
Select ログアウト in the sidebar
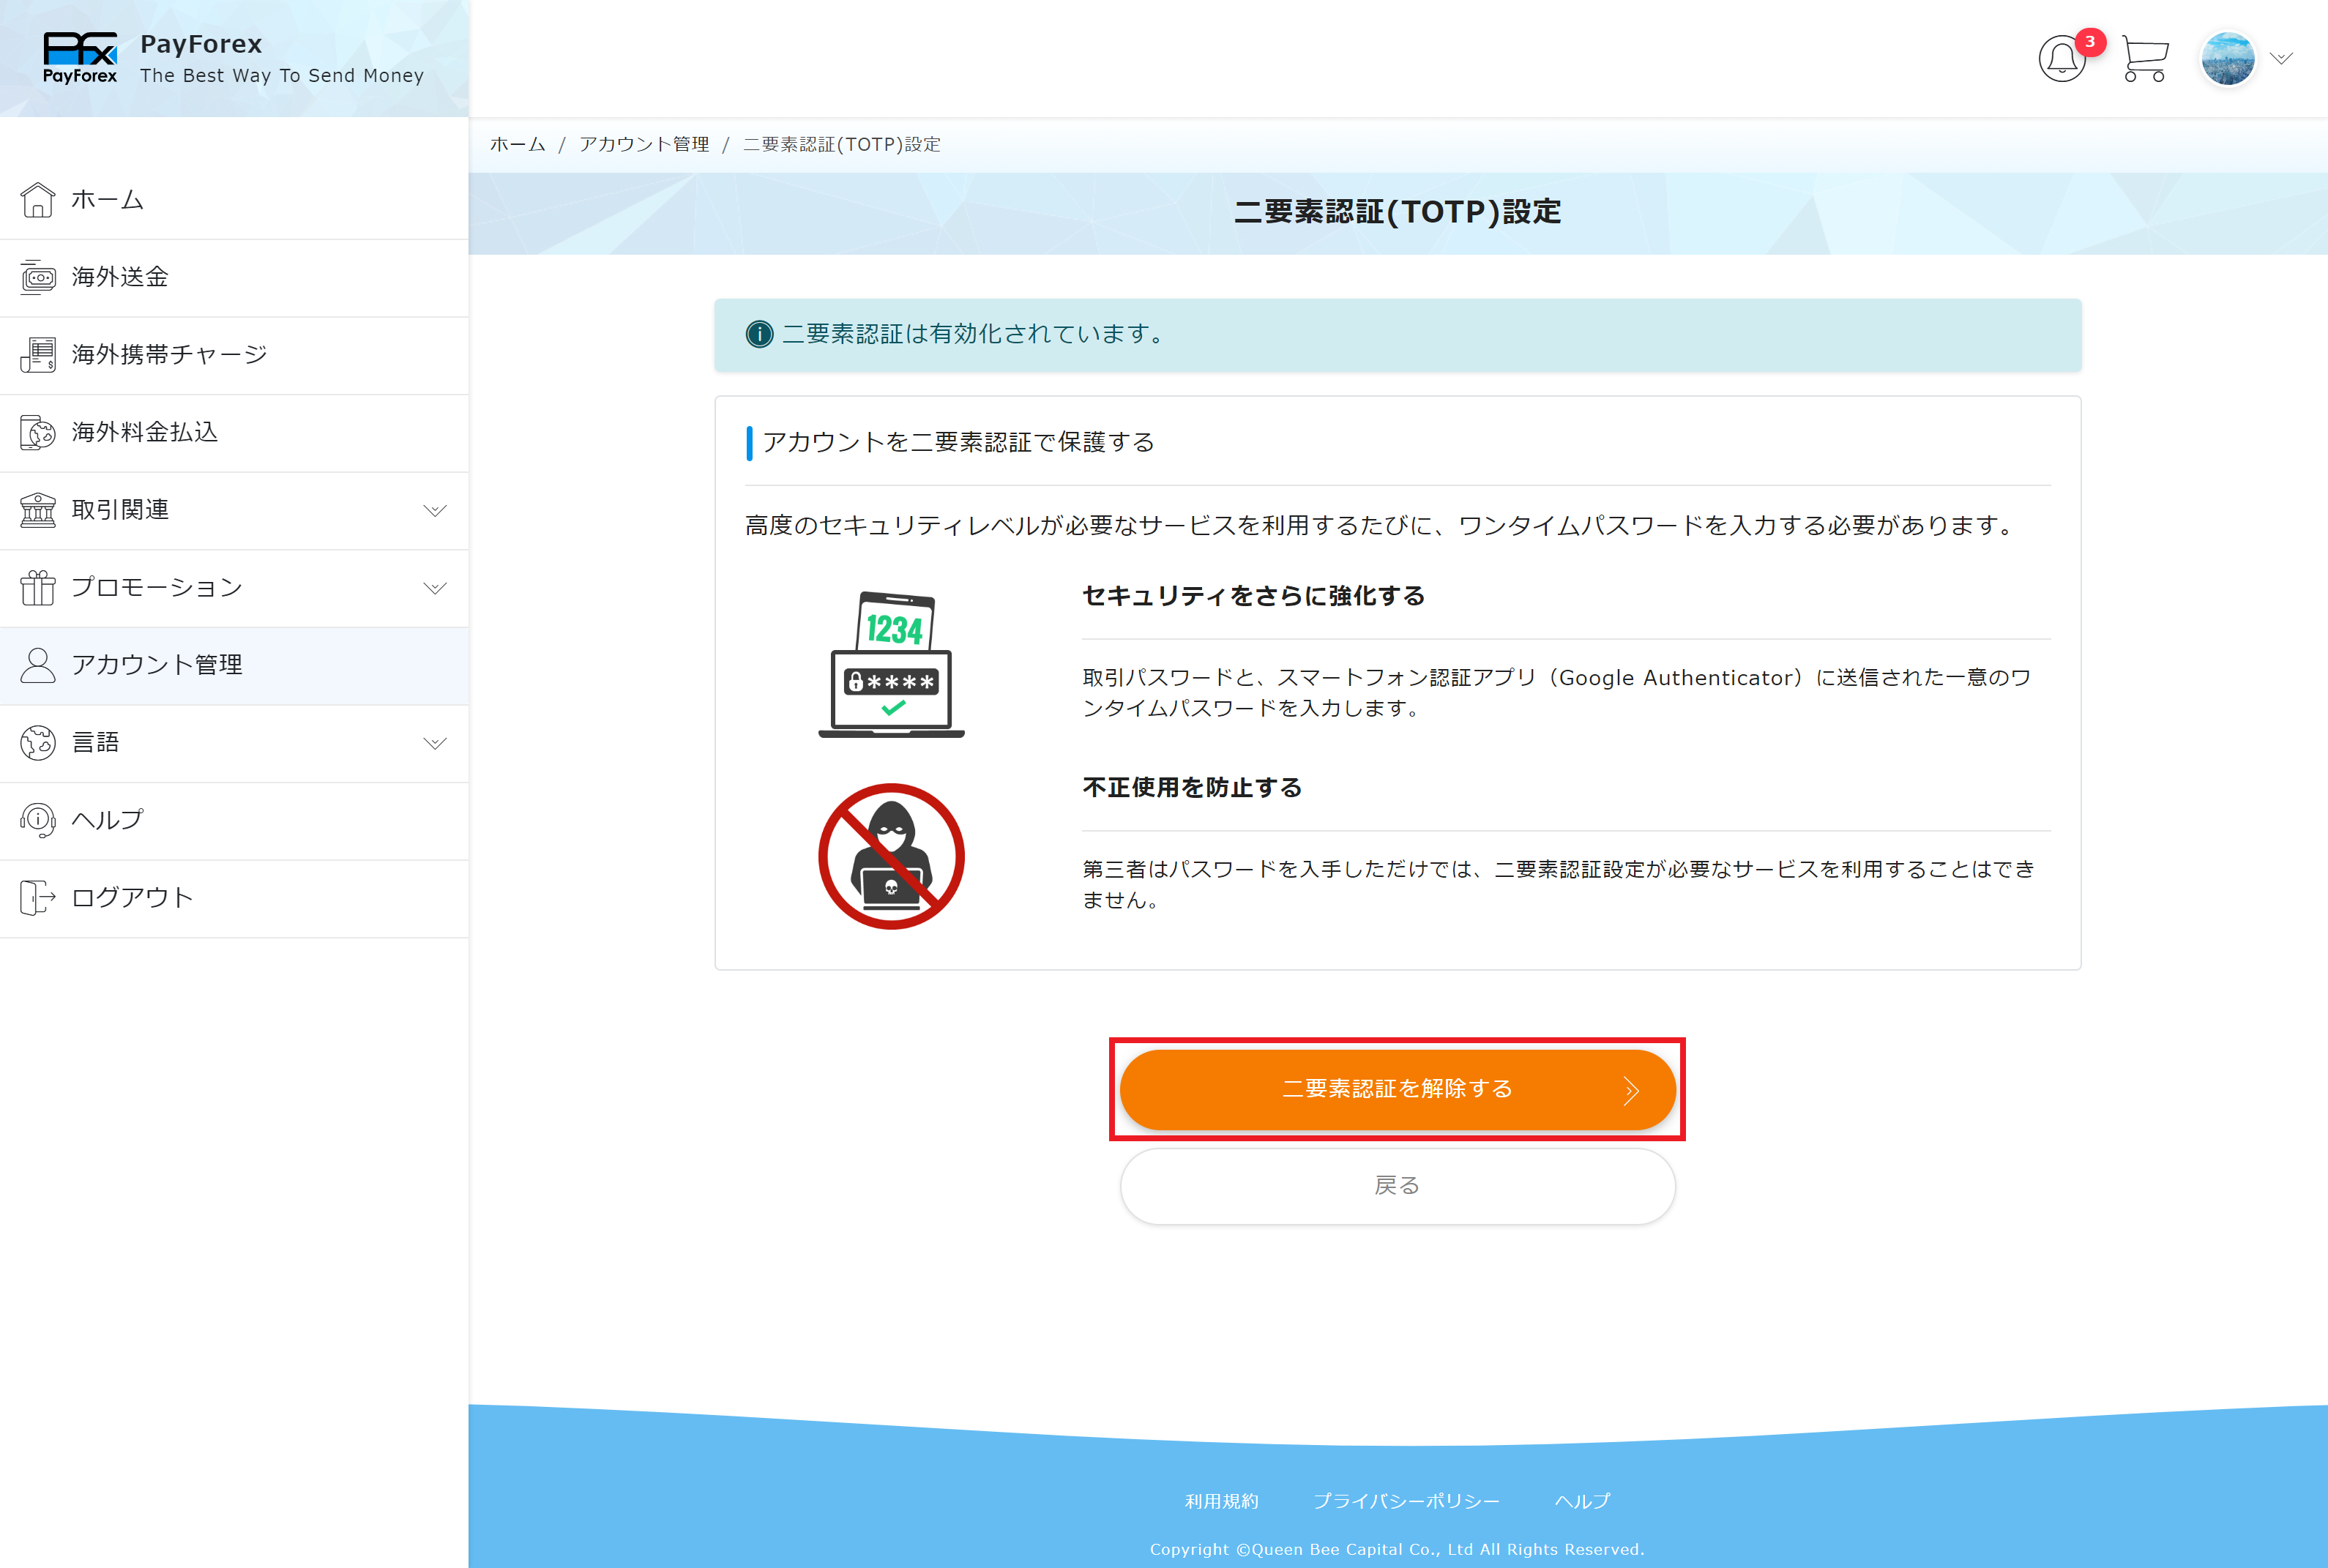(x=234, y=898)
